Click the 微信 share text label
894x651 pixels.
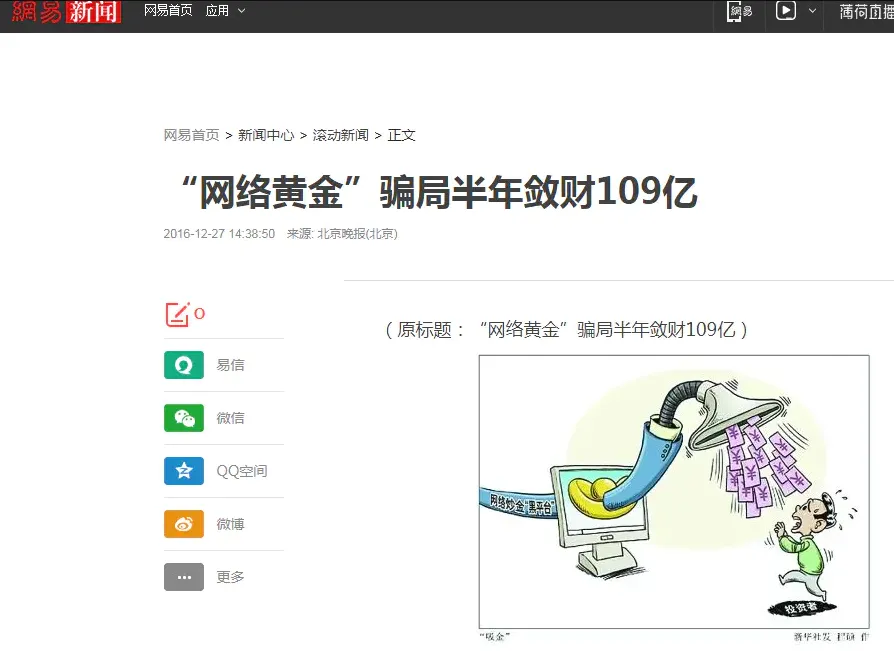coord(230,418)
